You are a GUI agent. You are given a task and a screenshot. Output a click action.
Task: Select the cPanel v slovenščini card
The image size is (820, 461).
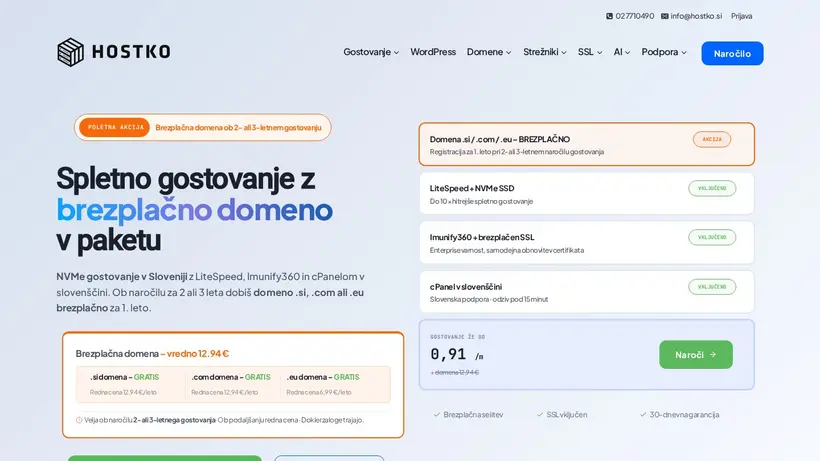(586, 292)
